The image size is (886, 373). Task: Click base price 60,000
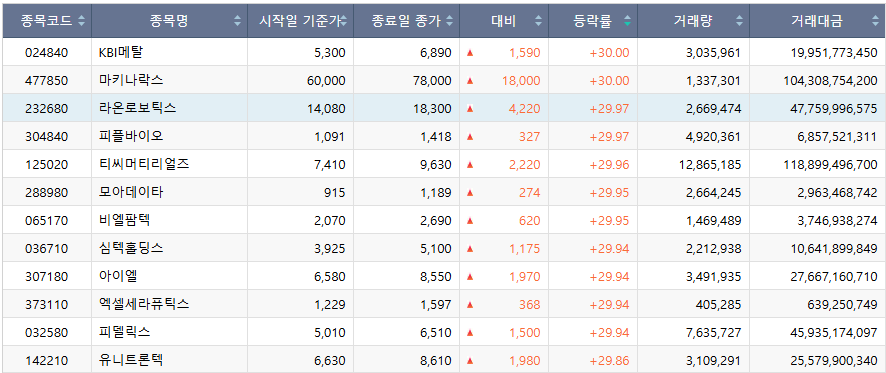[326, 81]
